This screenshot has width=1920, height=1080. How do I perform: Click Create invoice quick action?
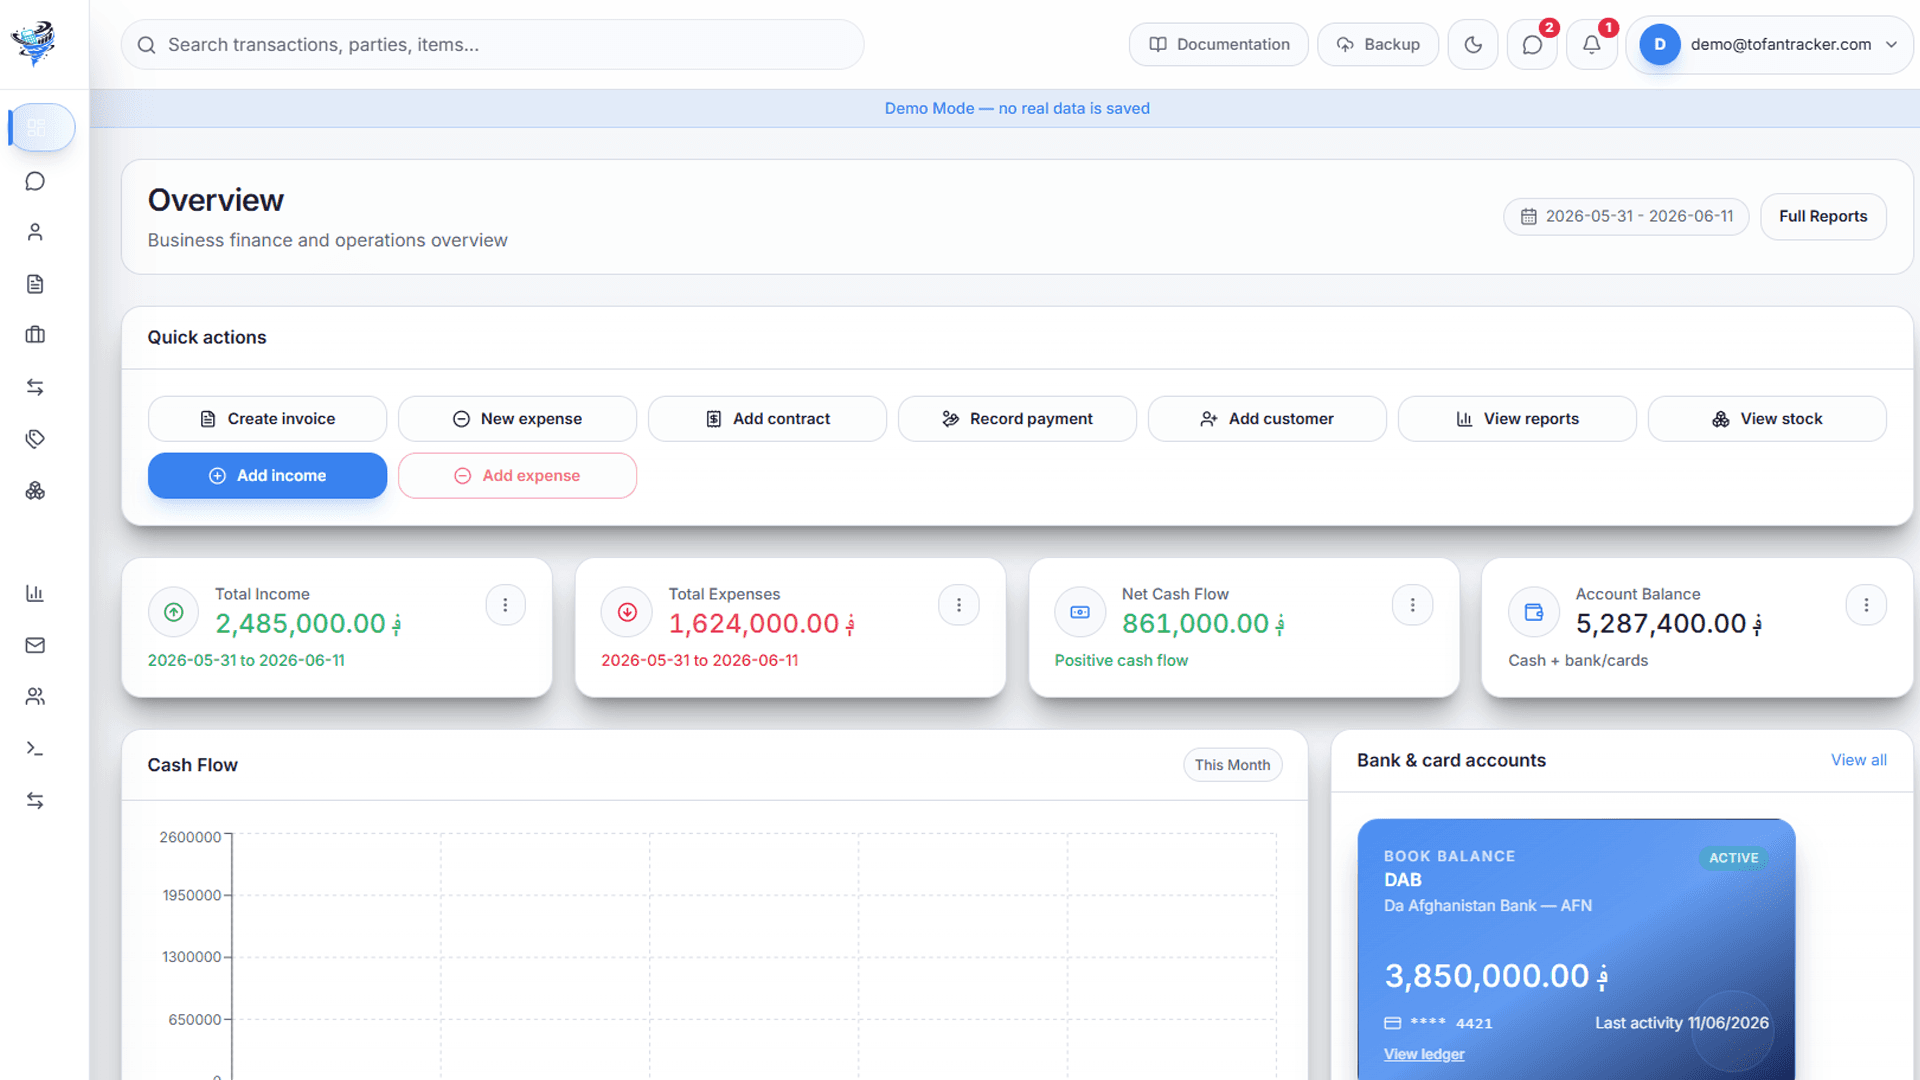[267, 419]
